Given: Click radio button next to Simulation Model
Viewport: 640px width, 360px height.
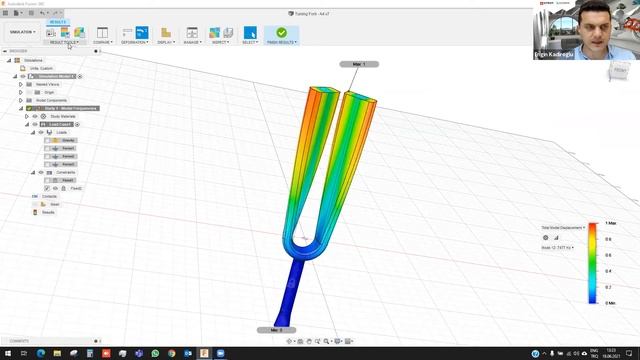Looking at the screenshot, I should 80,76.
